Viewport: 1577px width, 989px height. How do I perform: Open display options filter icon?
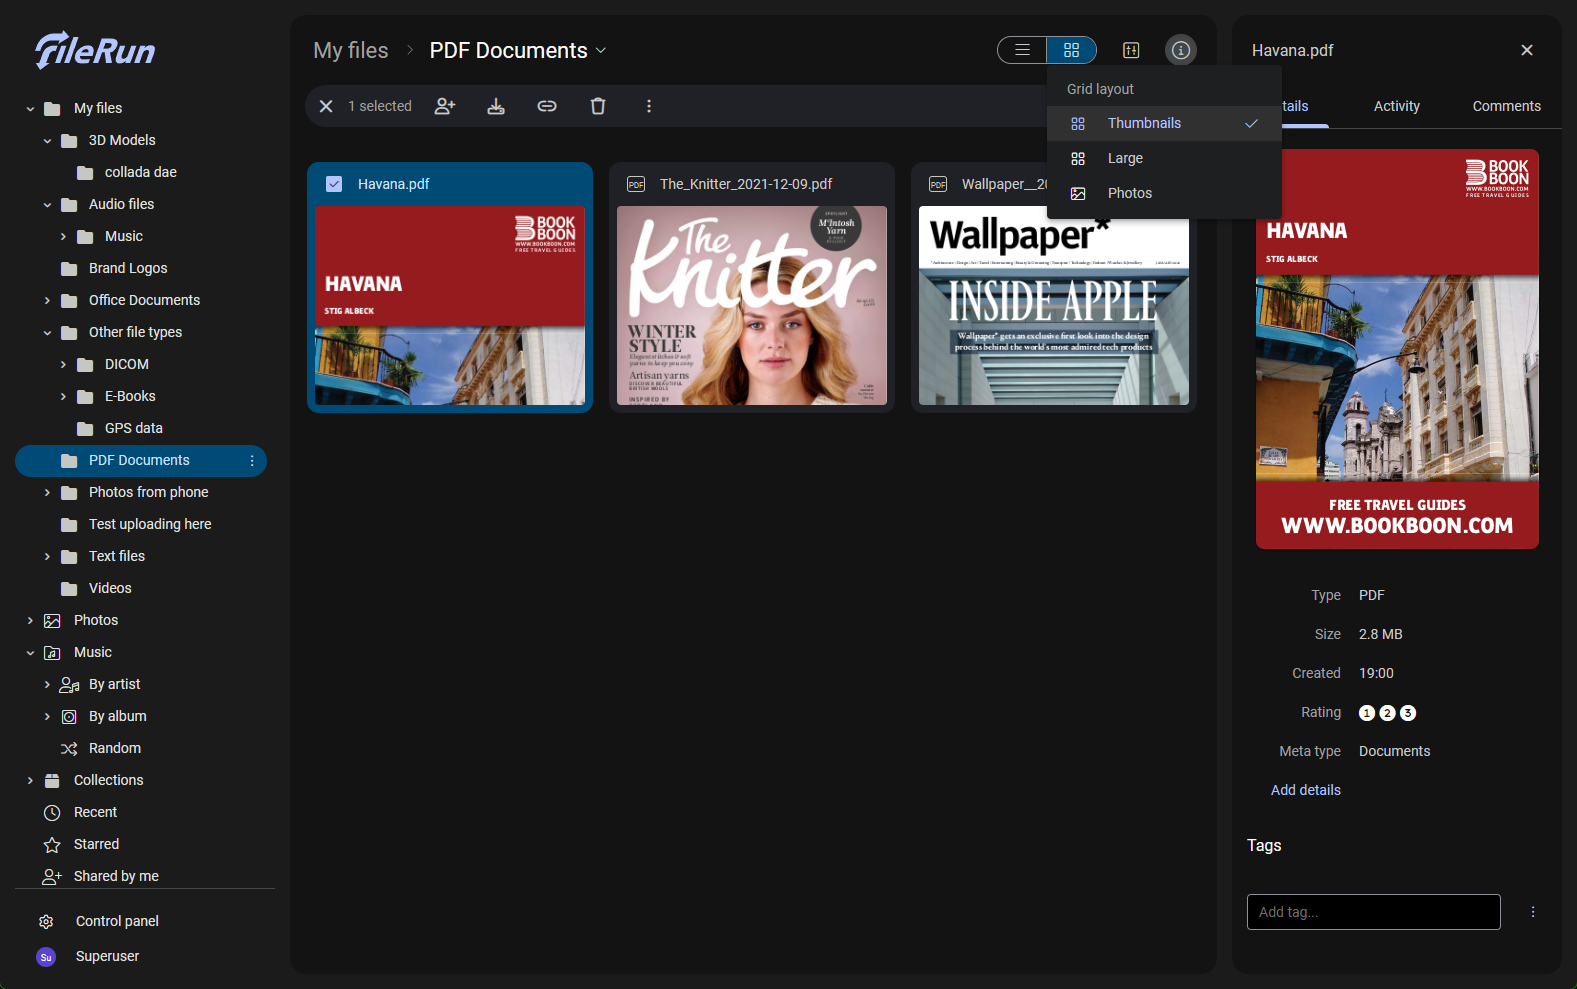point(1131,50)
